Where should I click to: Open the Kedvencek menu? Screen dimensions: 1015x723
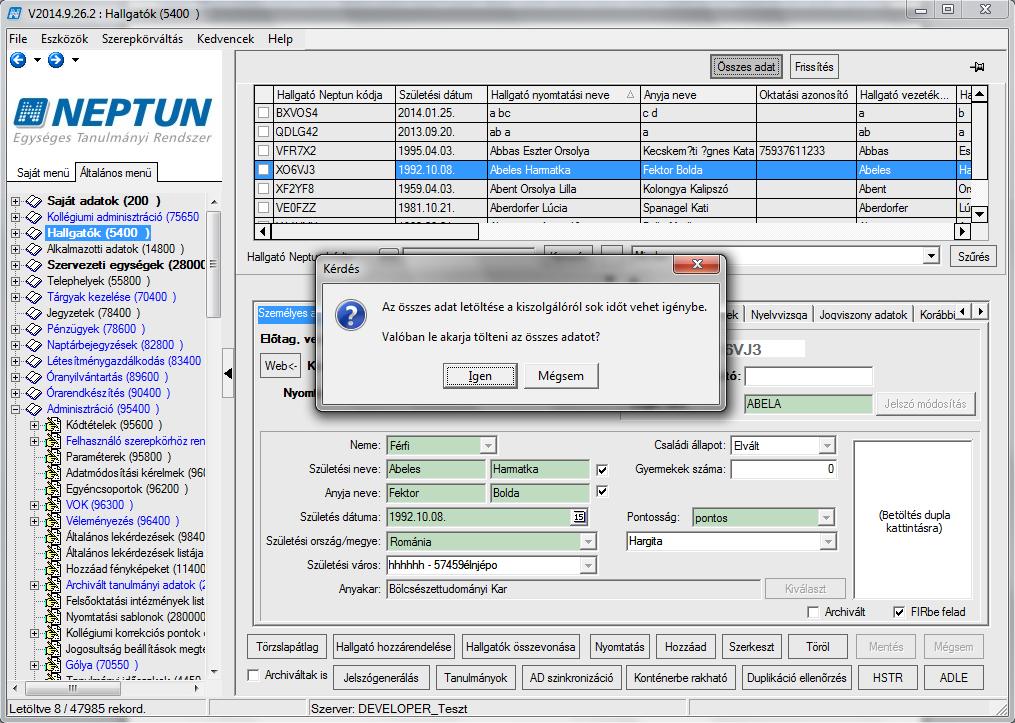coord(225,39)
